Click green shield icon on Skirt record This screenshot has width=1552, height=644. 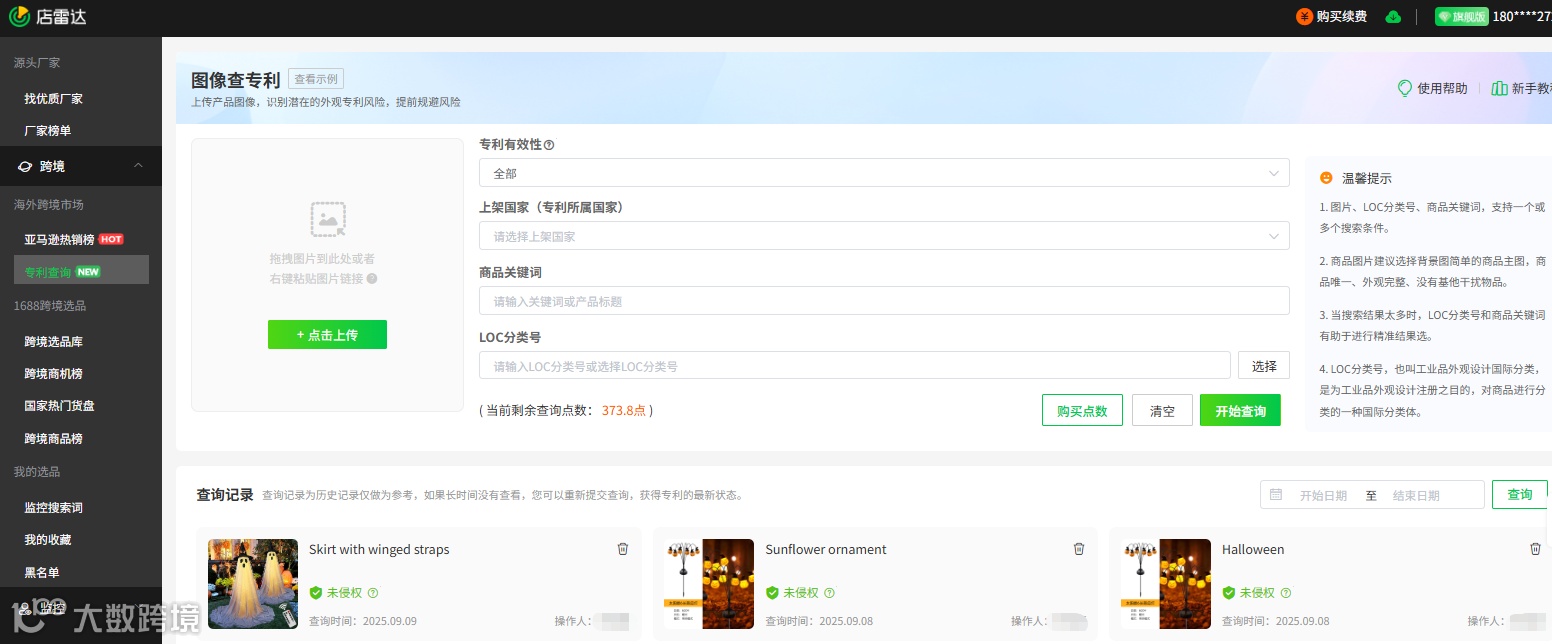316,593
